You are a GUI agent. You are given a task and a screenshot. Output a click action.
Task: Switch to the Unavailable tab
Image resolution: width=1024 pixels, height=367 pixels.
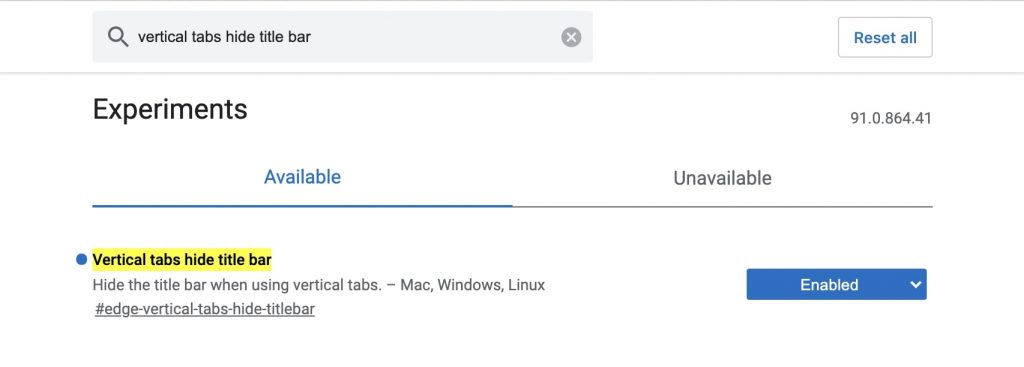pyautogui.click(x=722, y=178)
